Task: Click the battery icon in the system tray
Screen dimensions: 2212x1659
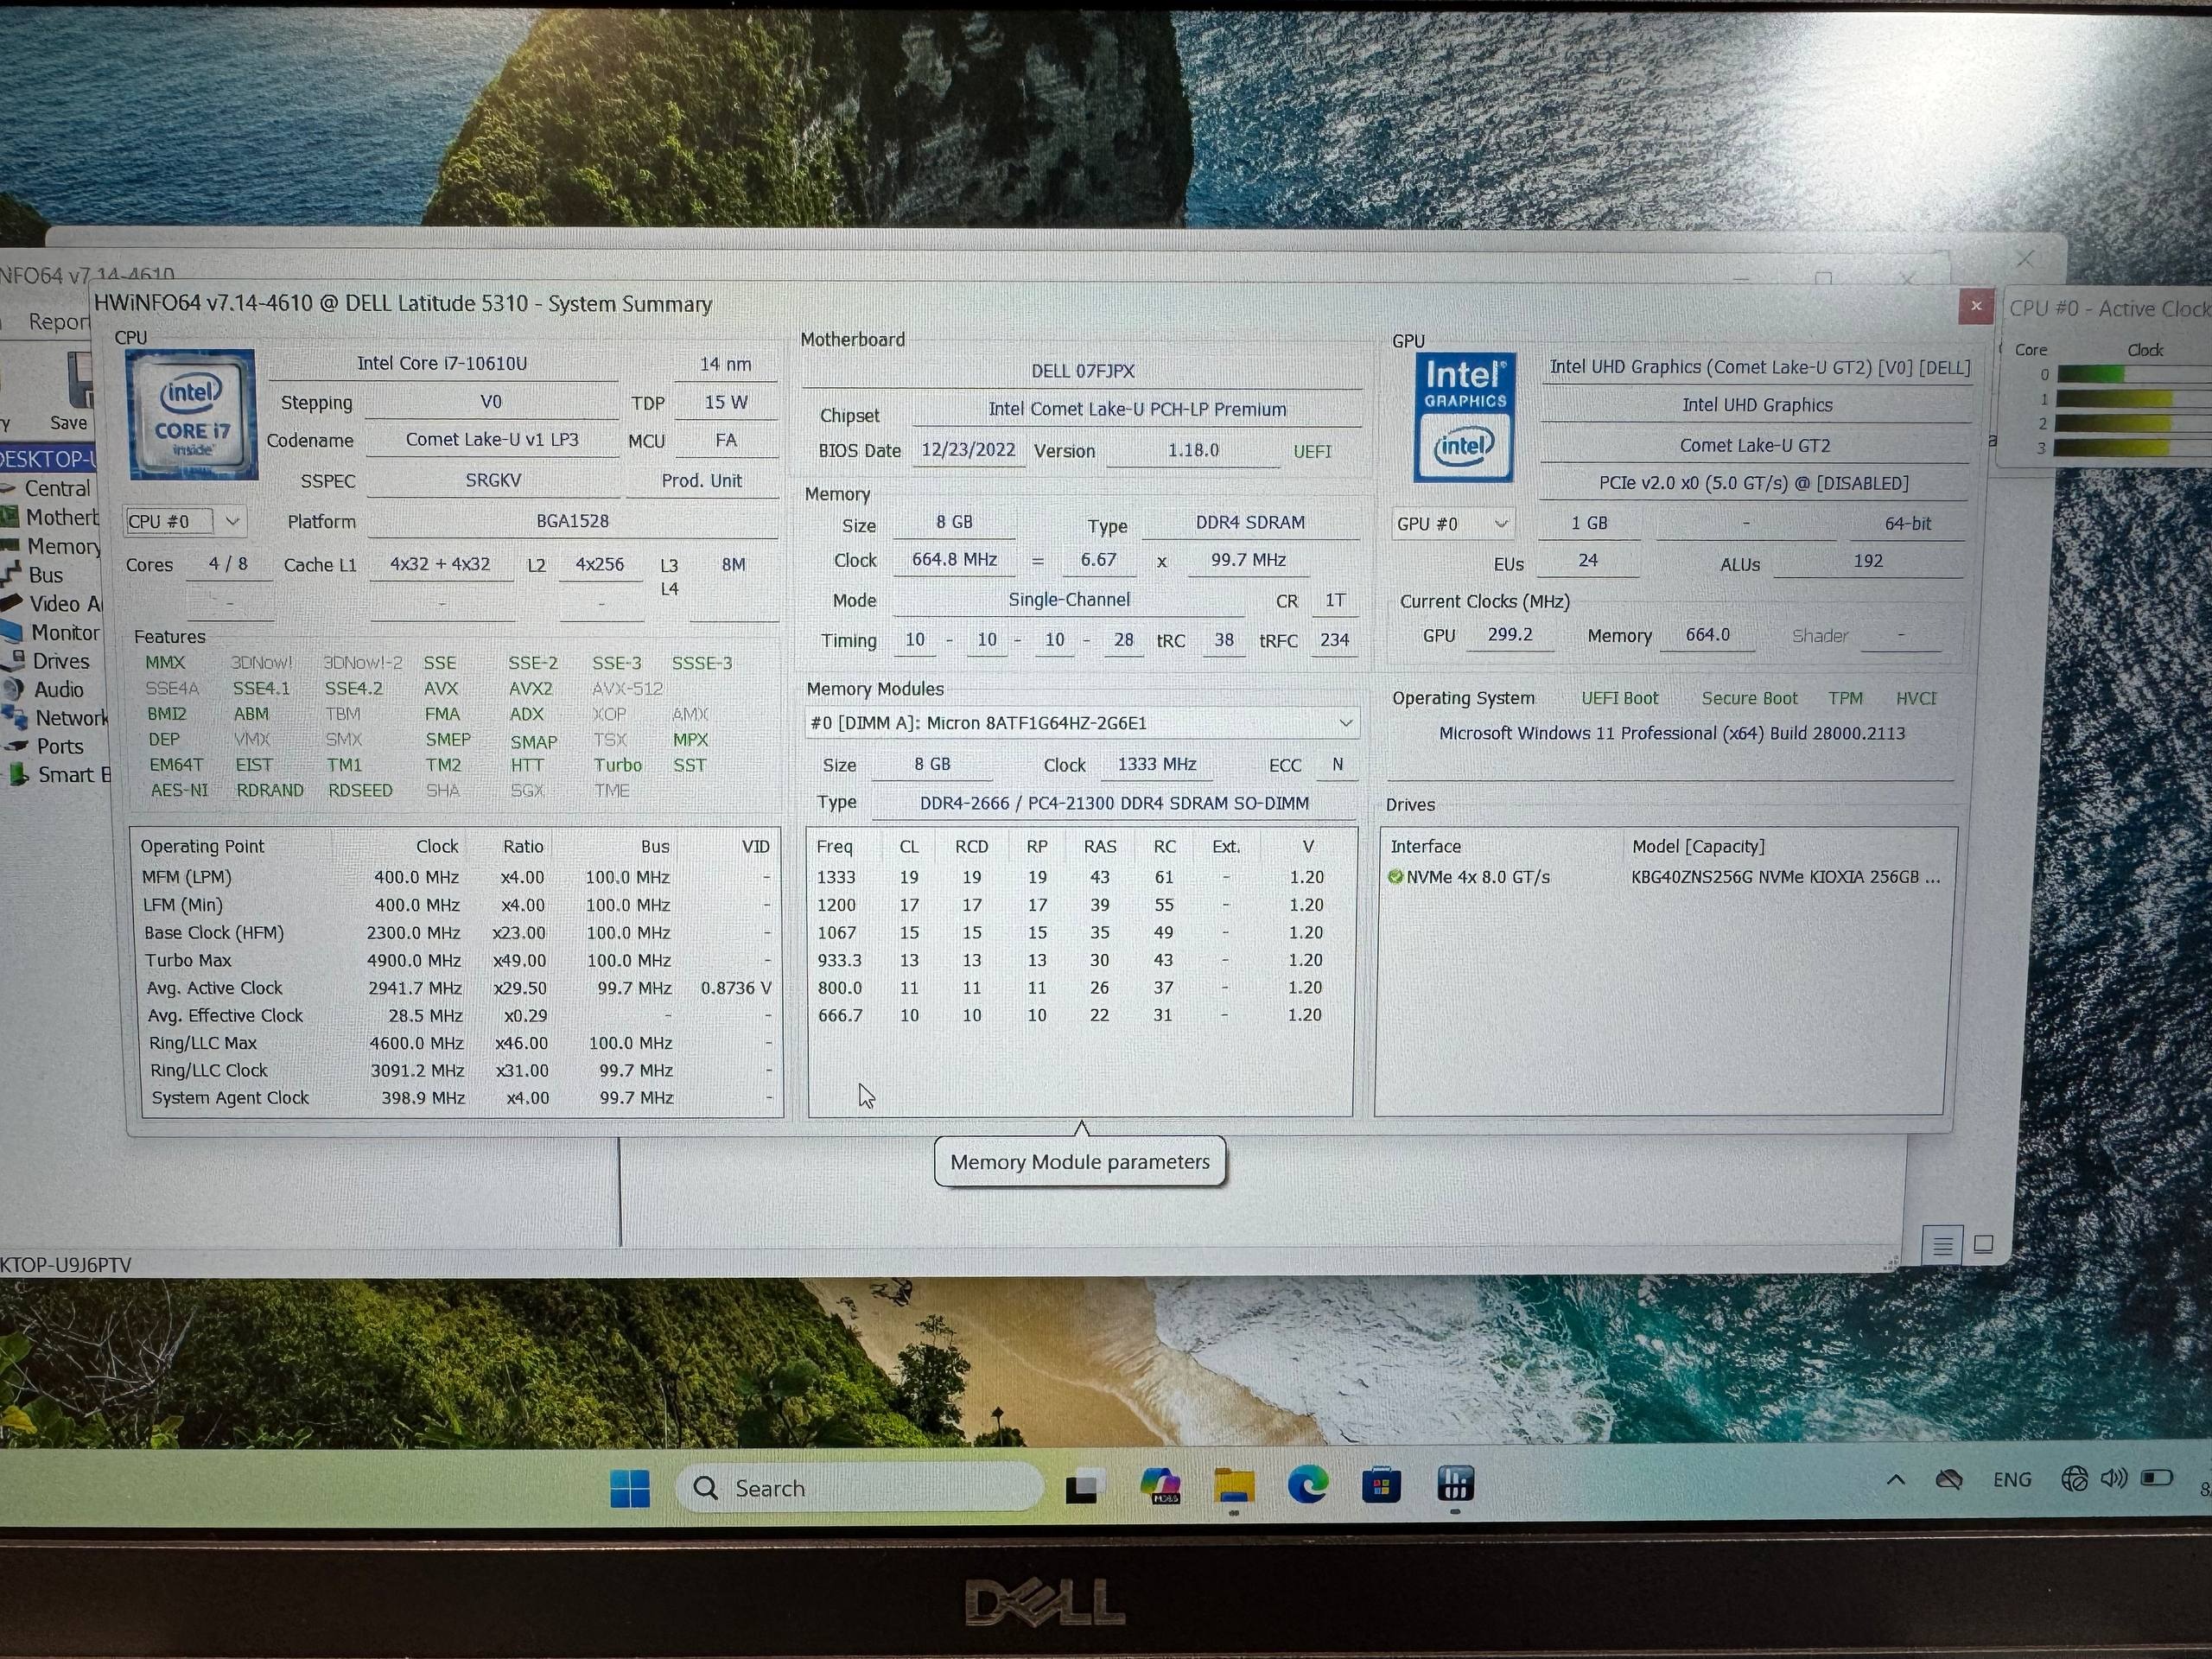Action: (2156, 1478)
